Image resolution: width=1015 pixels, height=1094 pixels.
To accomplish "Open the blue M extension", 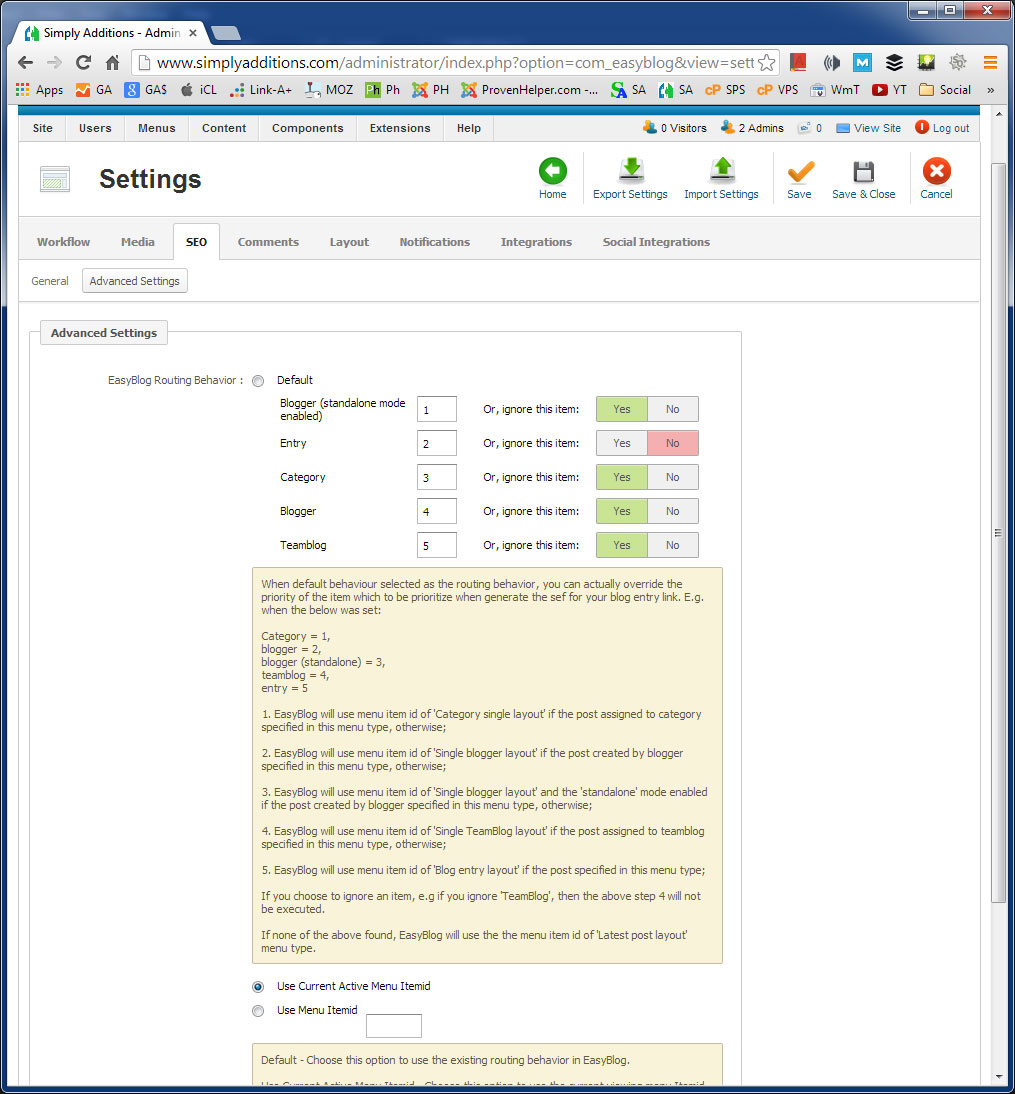I will coord(862,63).
